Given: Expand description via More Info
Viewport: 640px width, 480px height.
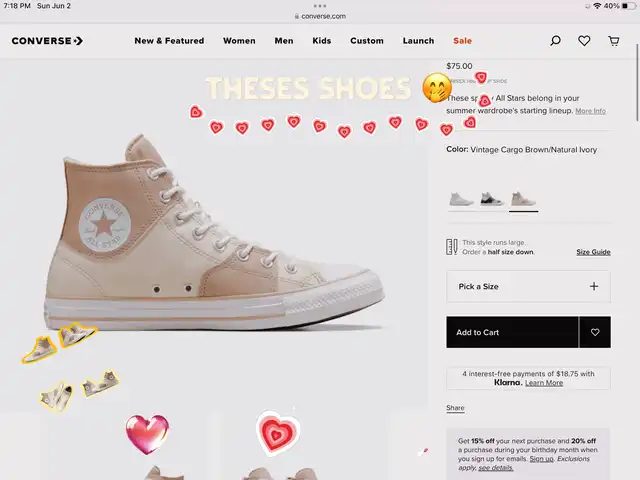Looking at the screenshot, I should [x=590, y=111].
